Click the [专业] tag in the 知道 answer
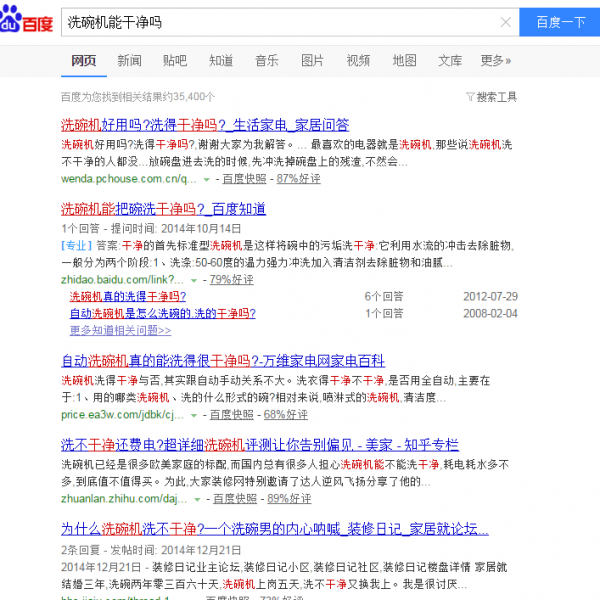 [77, 245]
